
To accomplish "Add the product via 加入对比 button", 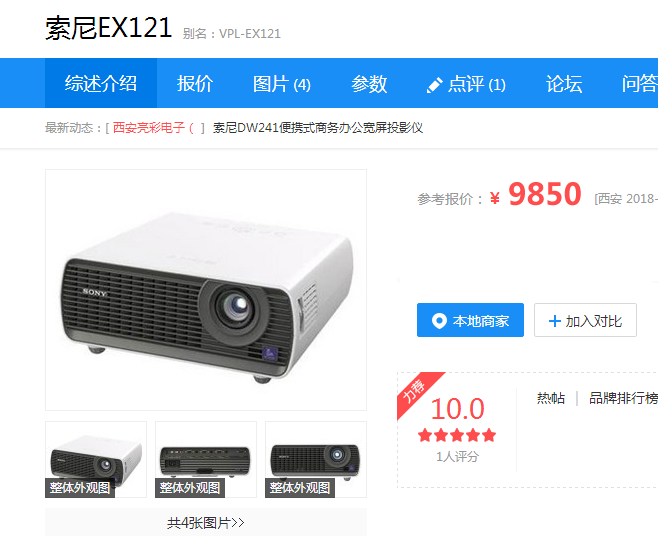I will 585,320.
